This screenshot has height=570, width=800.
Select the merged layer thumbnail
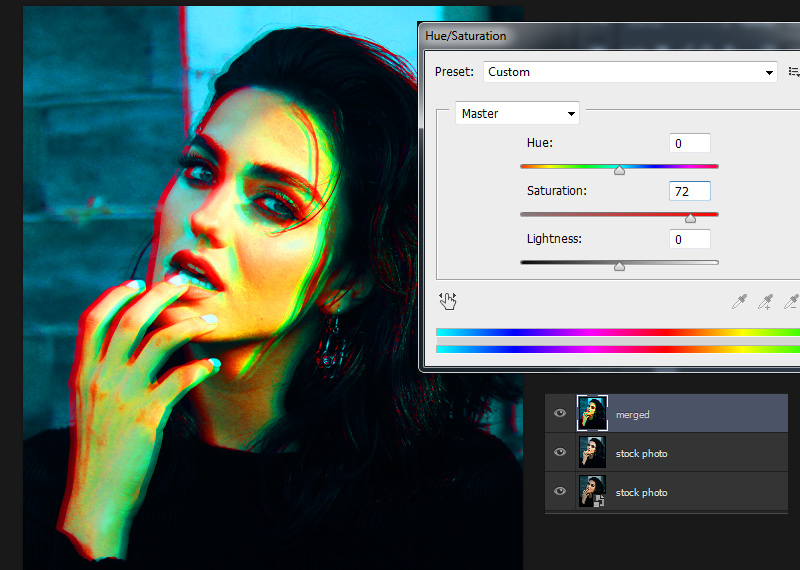[592, 413]
